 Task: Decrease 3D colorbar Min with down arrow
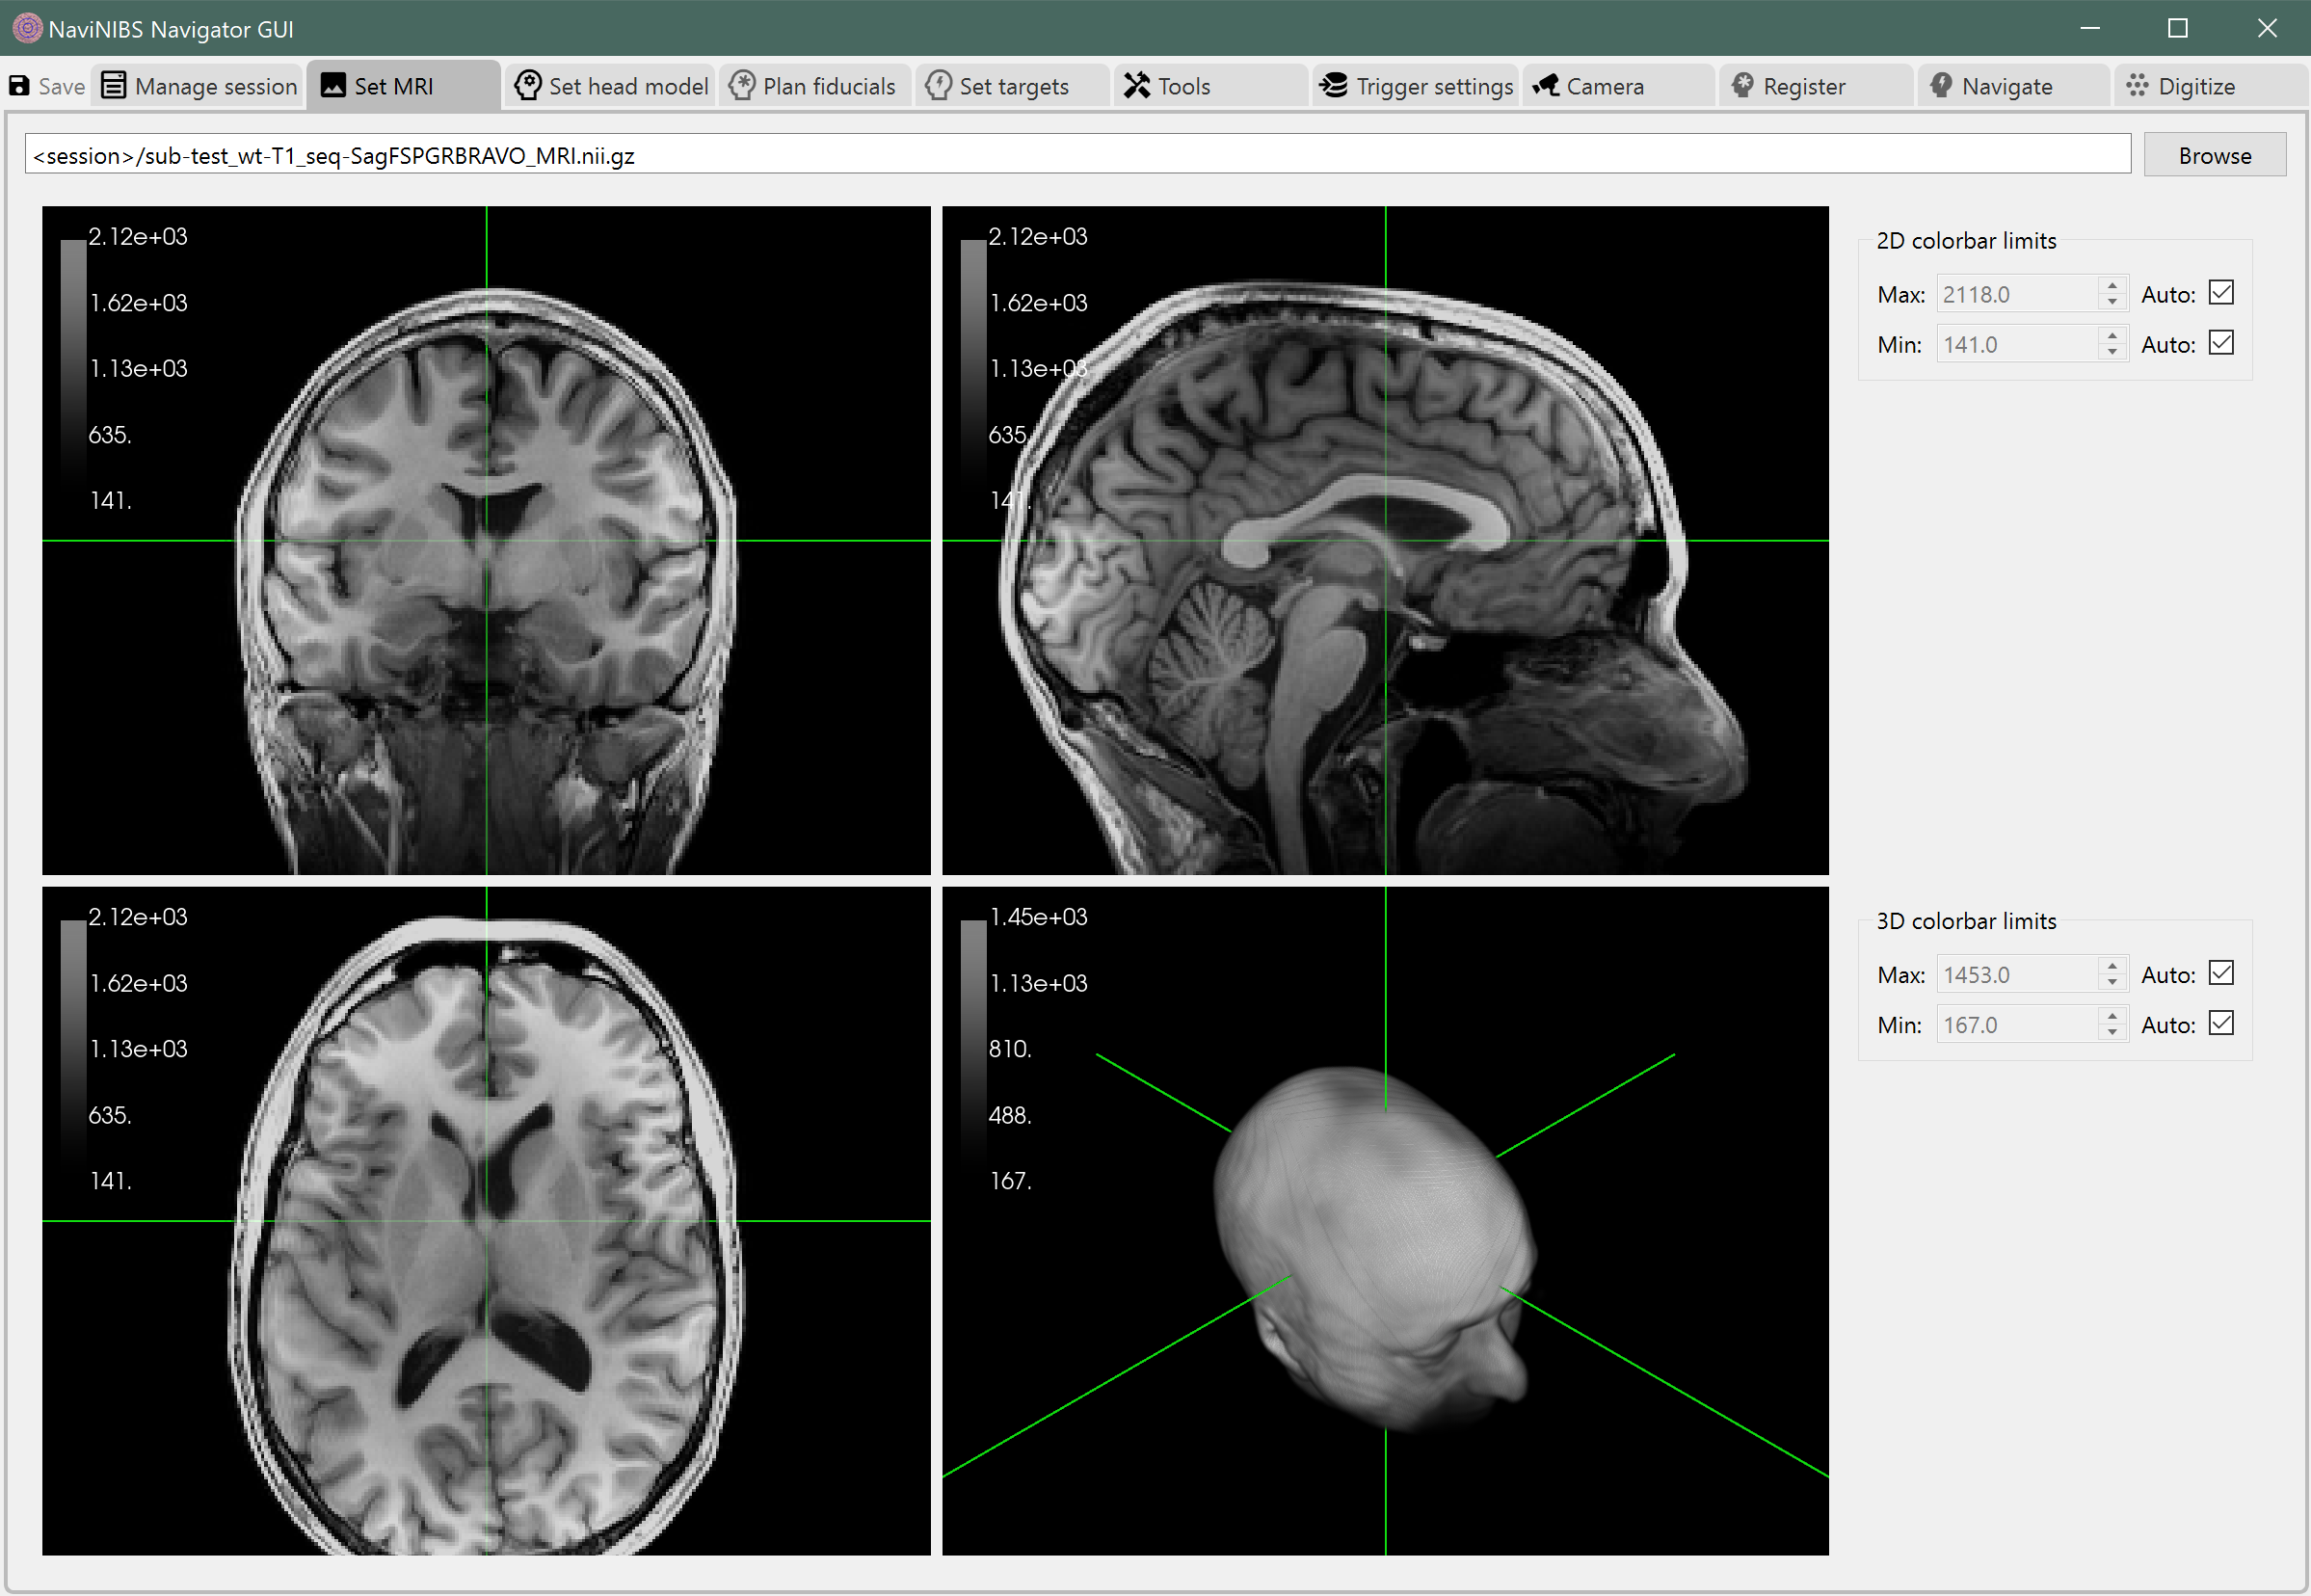click(2112, 1032)
